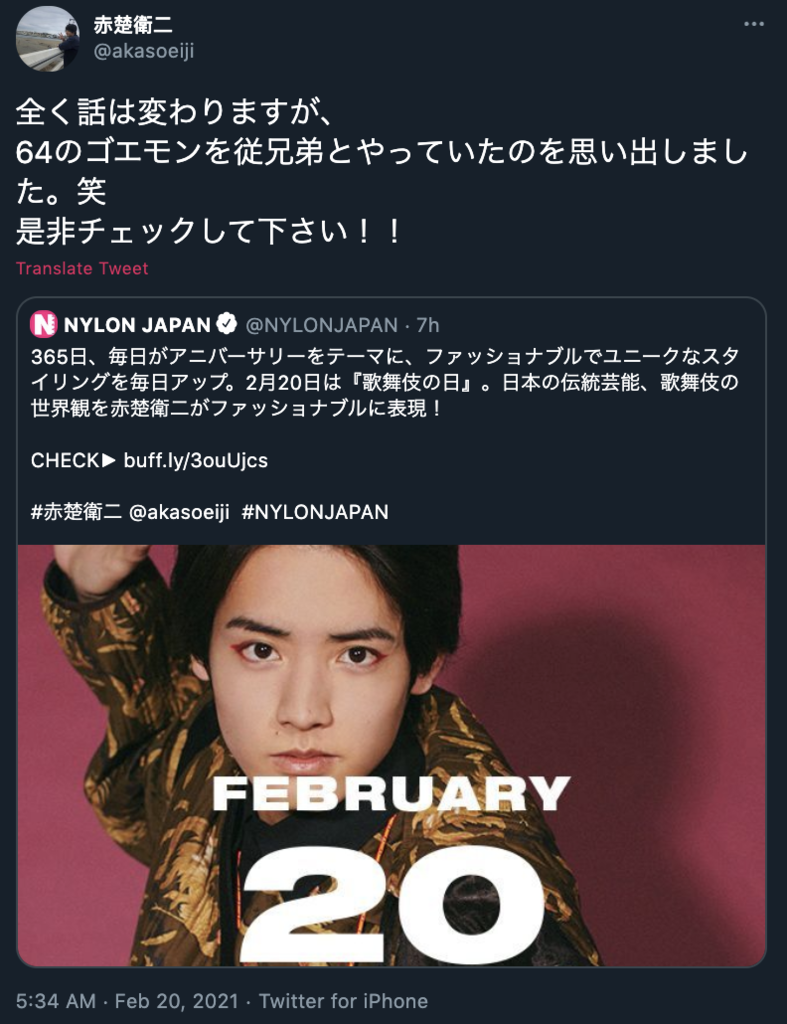Image resolution: width=787 pixels, height=1024 pixels.
Task: Click the #赤楚衛二 hashtag
Action: point(76,511)
